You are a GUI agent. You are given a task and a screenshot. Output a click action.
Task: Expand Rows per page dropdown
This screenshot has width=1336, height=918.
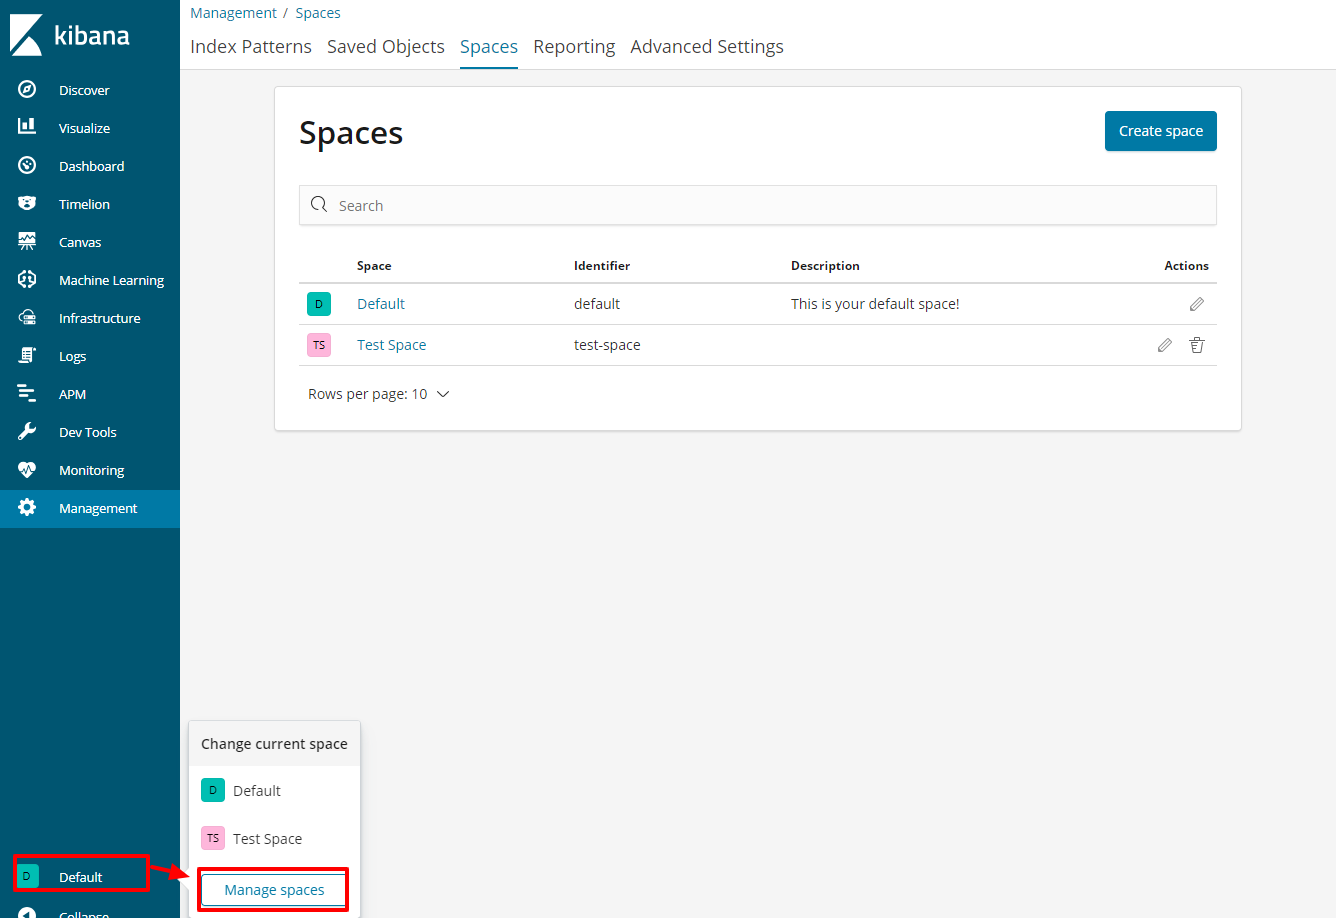point(379,394)
